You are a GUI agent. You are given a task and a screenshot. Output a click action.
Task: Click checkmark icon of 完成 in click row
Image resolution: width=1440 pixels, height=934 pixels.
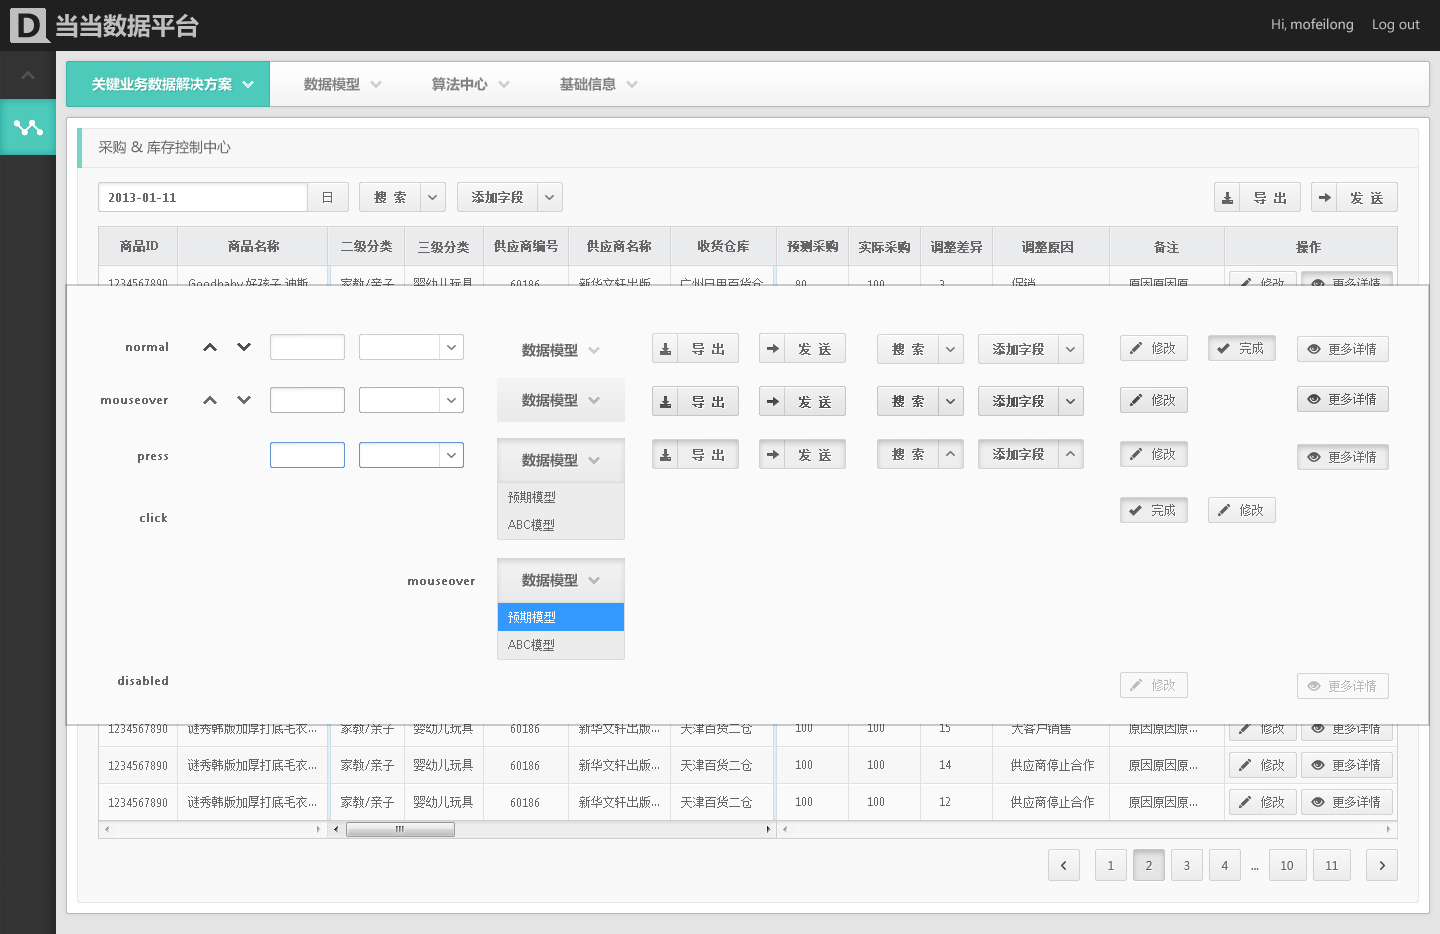[1135, 510]
